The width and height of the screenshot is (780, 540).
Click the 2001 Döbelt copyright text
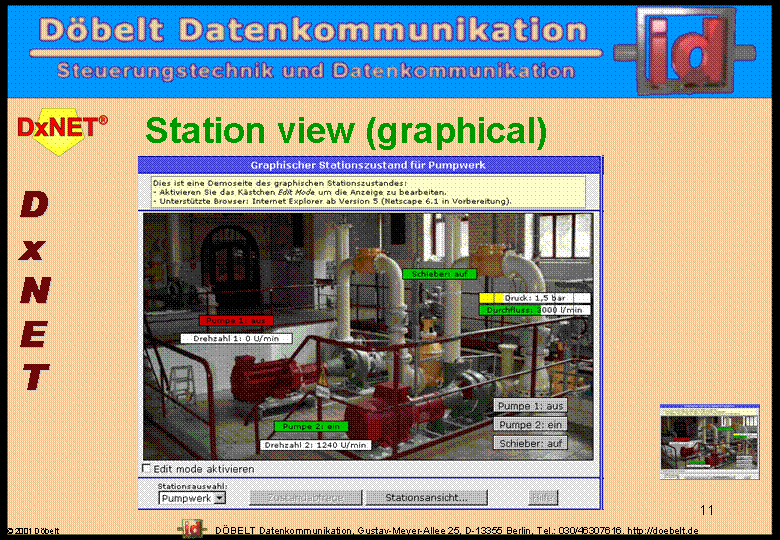[33, 531]
